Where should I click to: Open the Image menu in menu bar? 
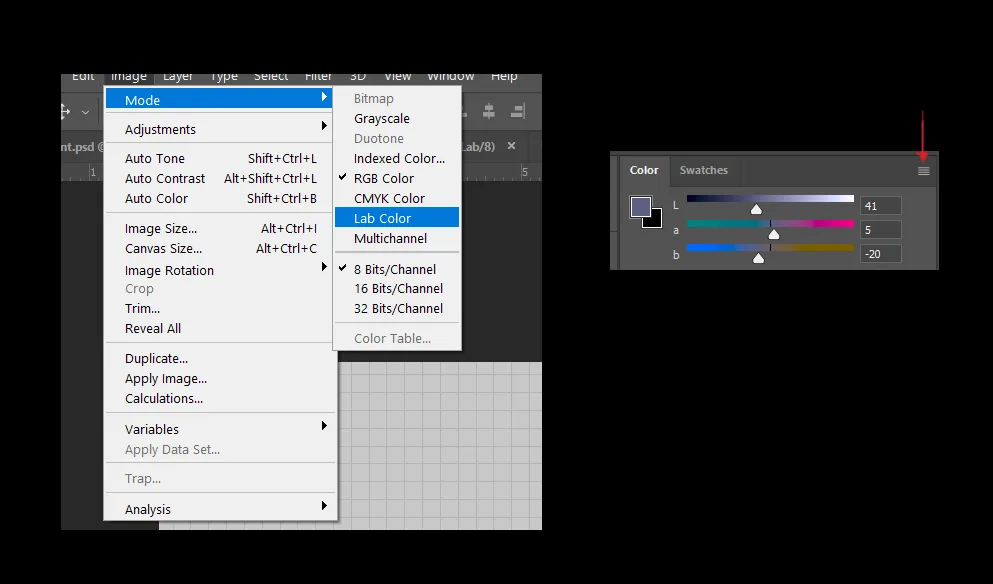(x=129, y=77)
